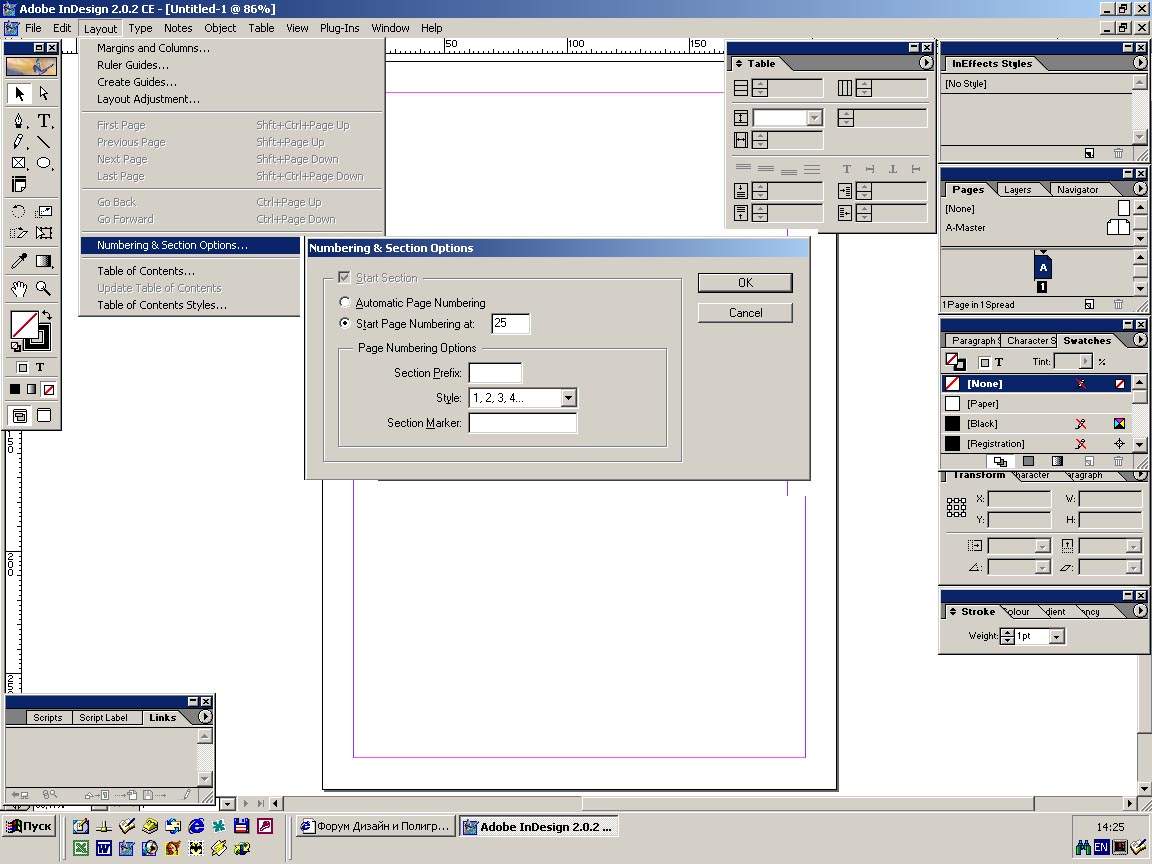The height and width of the screenshot is (864, 1152).
Task: Click Pages panel trash icon
Action: pos(1117,304)
